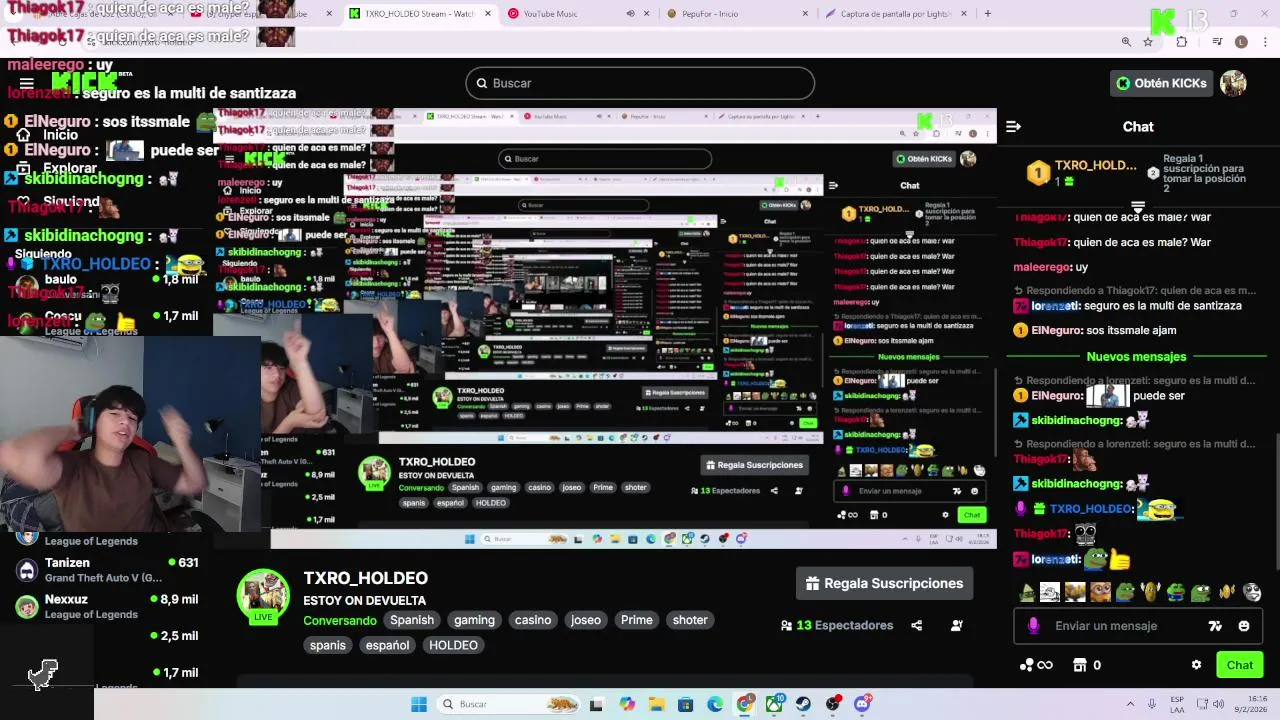Image resolution: width=1280 pixels, height=720 pixels.
Task: Open chat settings gear icon
Action: click(x=1196, y=665)
